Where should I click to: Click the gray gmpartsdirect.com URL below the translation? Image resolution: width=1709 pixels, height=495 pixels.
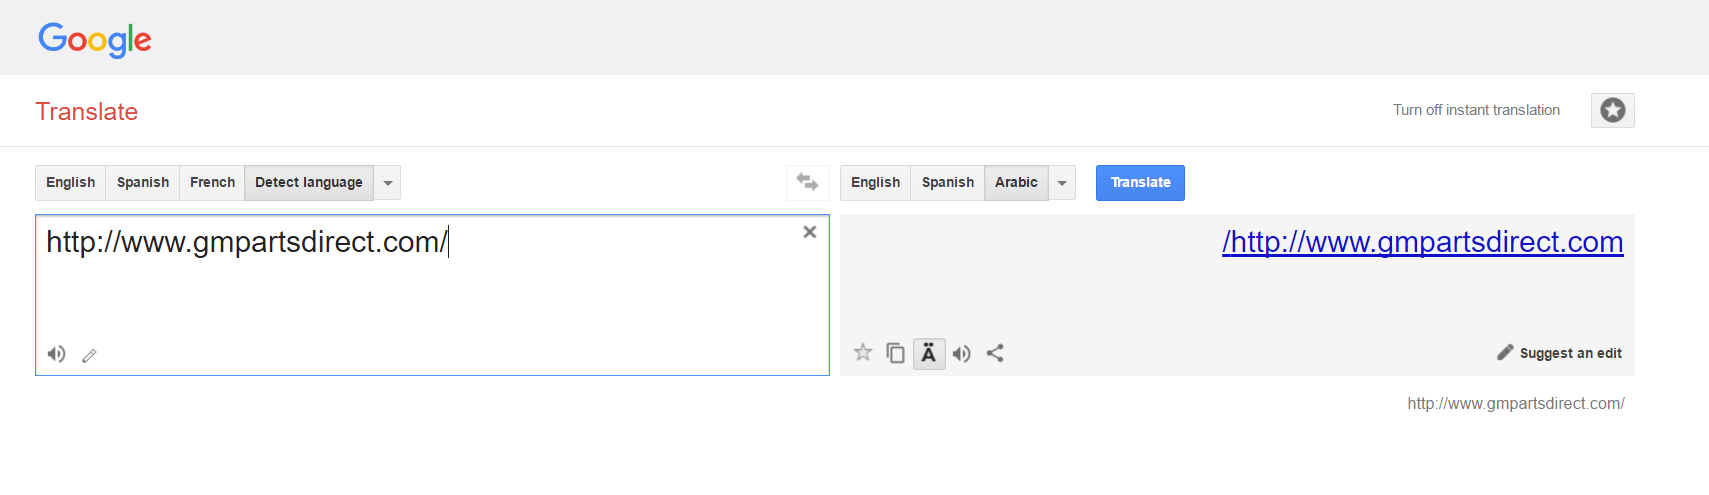pos(1516,403)
